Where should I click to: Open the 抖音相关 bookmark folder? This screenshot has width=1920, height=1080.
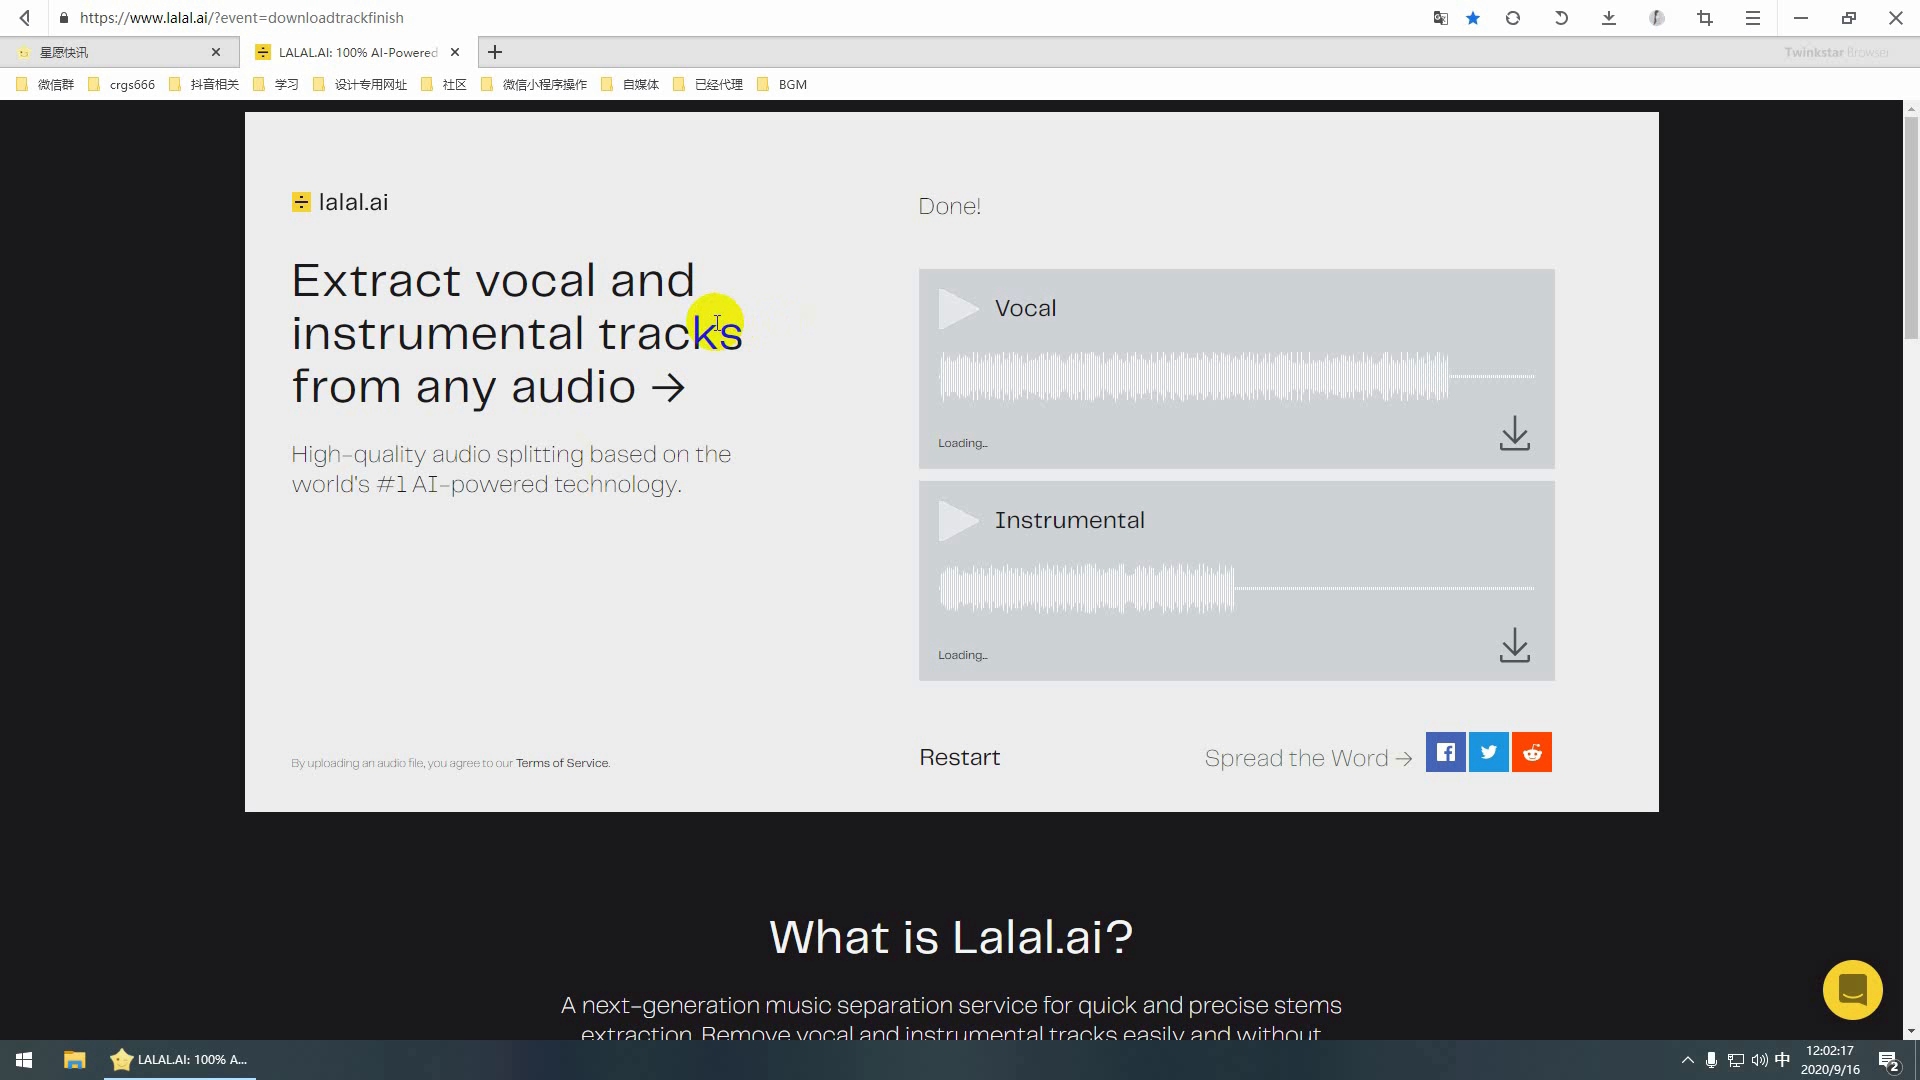tap(204, 85)
